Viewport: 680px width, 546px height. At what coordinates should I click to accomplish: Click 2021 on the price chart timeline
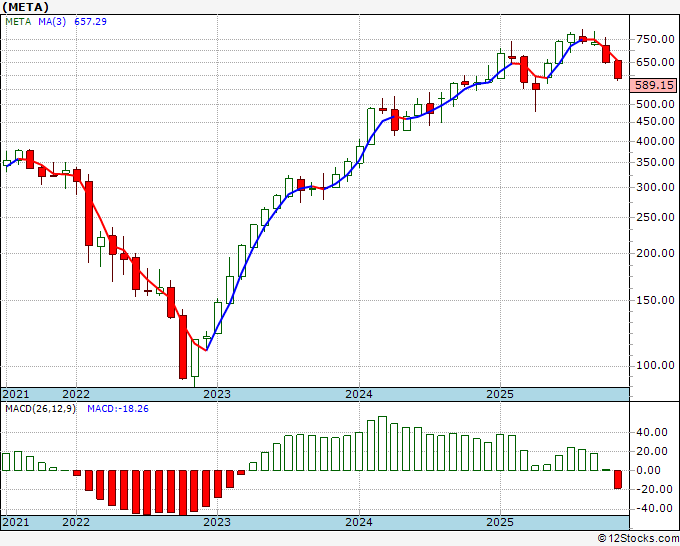[x=16, y=394]
